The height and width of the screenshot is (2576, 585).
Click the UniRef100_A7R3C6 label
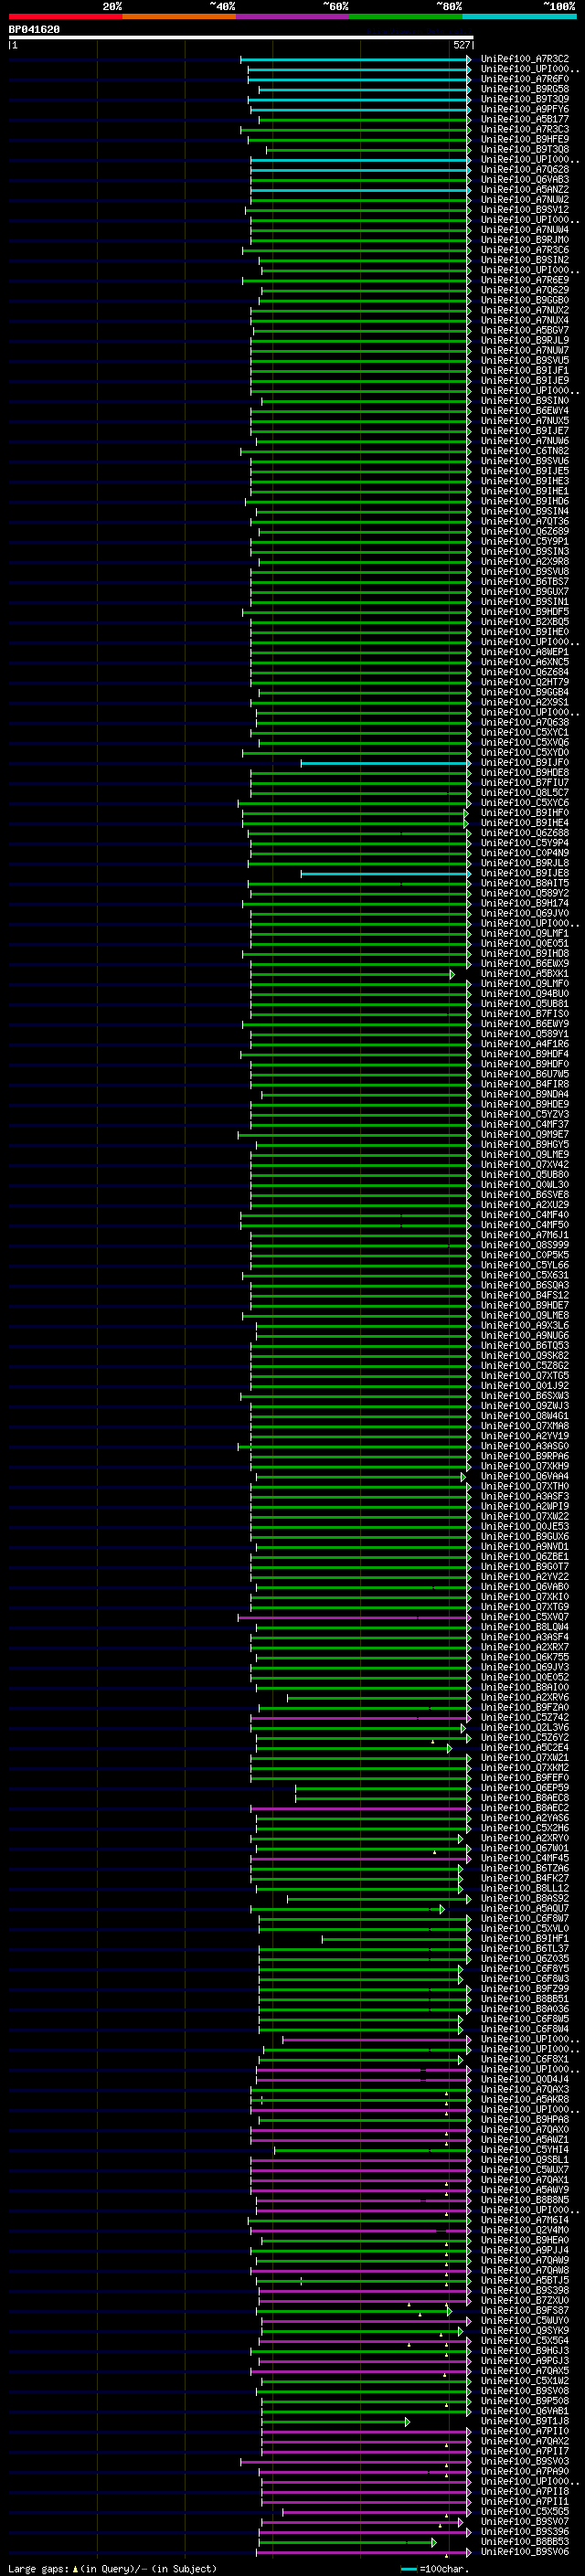[x=525, y=250]
